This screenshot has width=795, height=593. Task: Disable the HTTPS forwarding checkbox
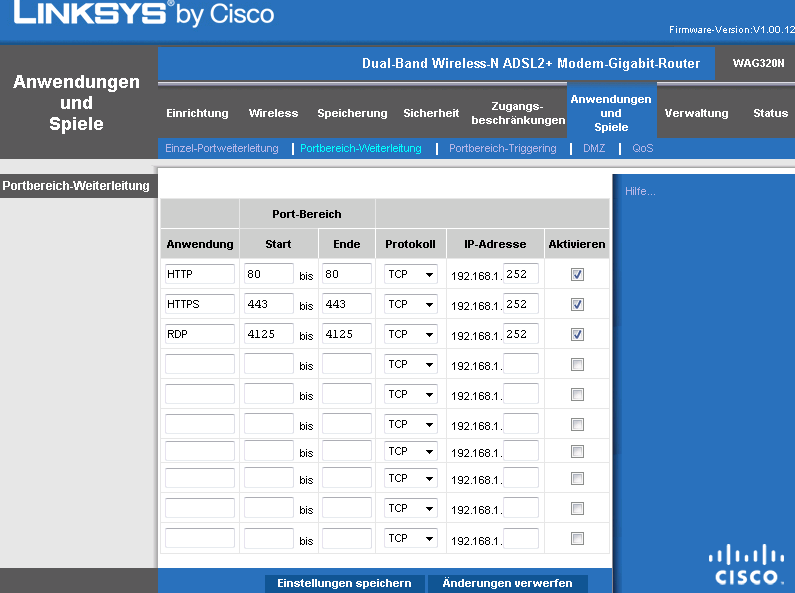pyautogui.click(x=577, y=304)
